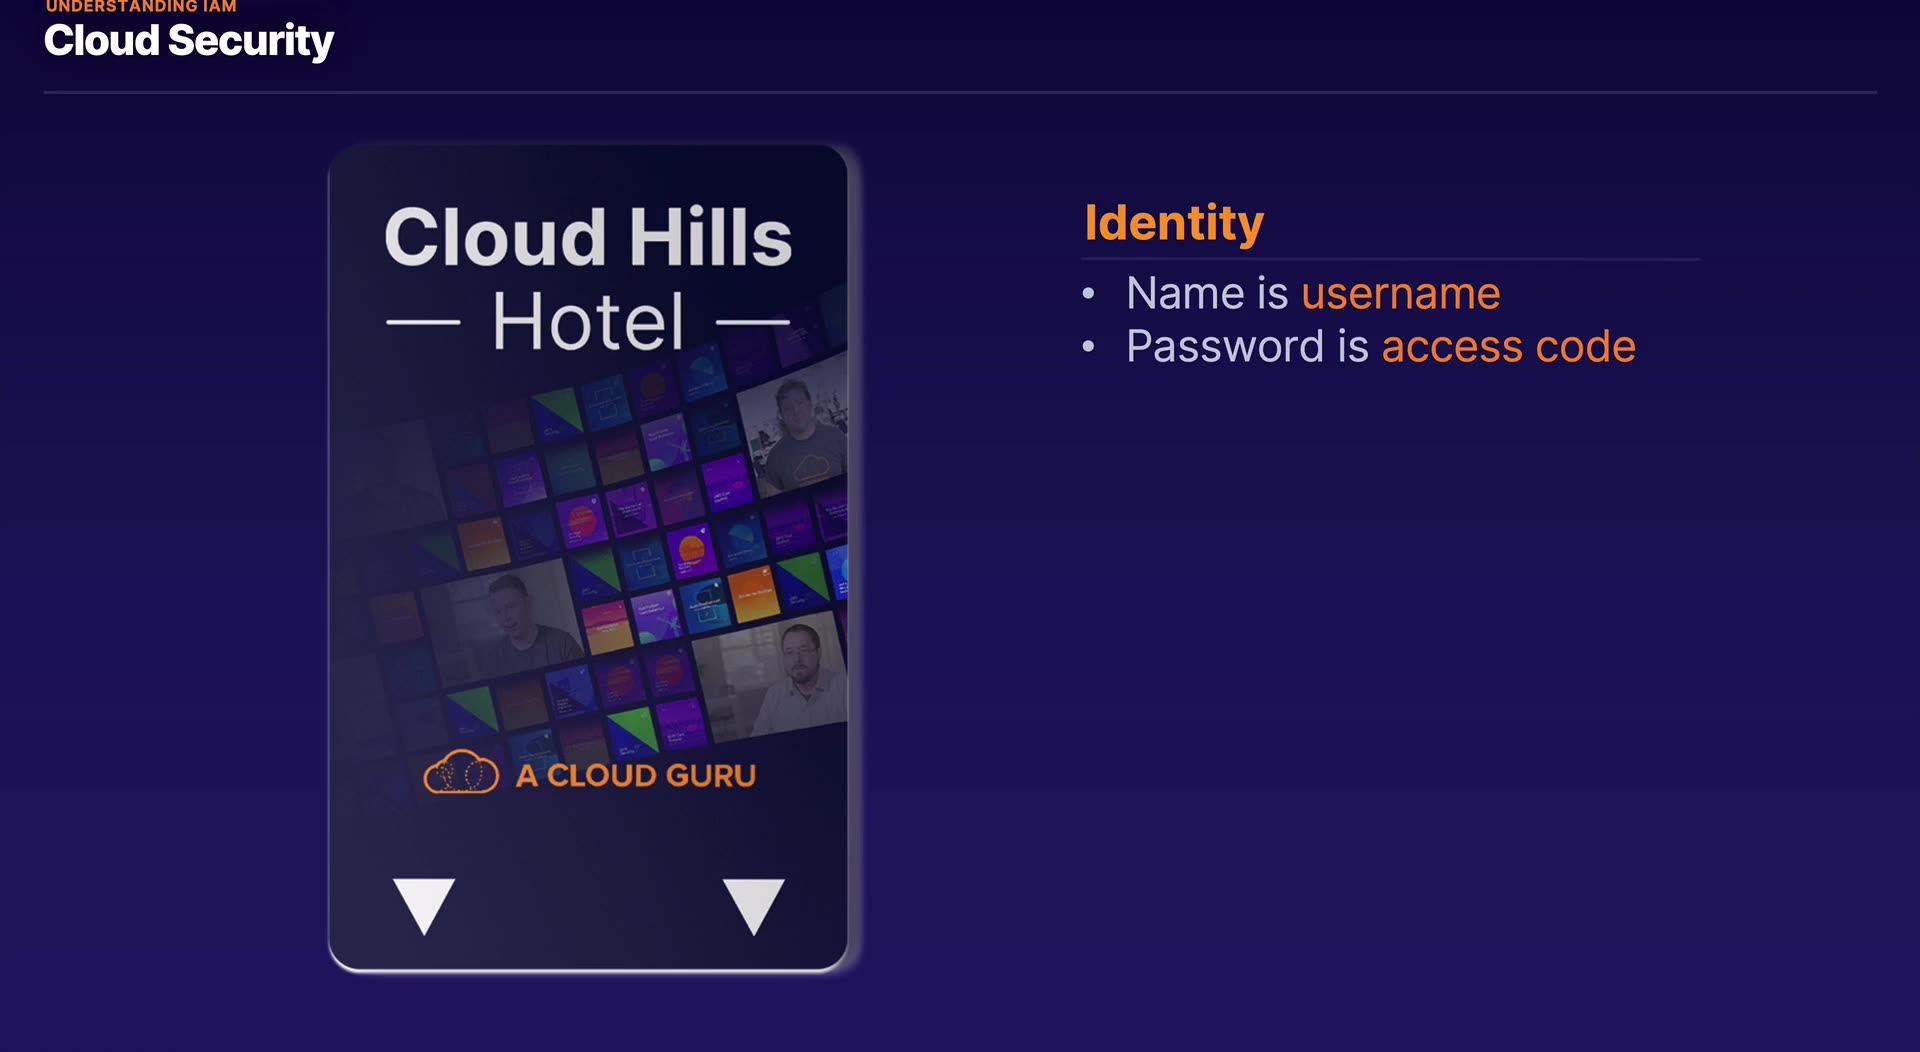1920x1052 pixels.
Task: Click the "Name is" bullet text
Action: 1207,294
